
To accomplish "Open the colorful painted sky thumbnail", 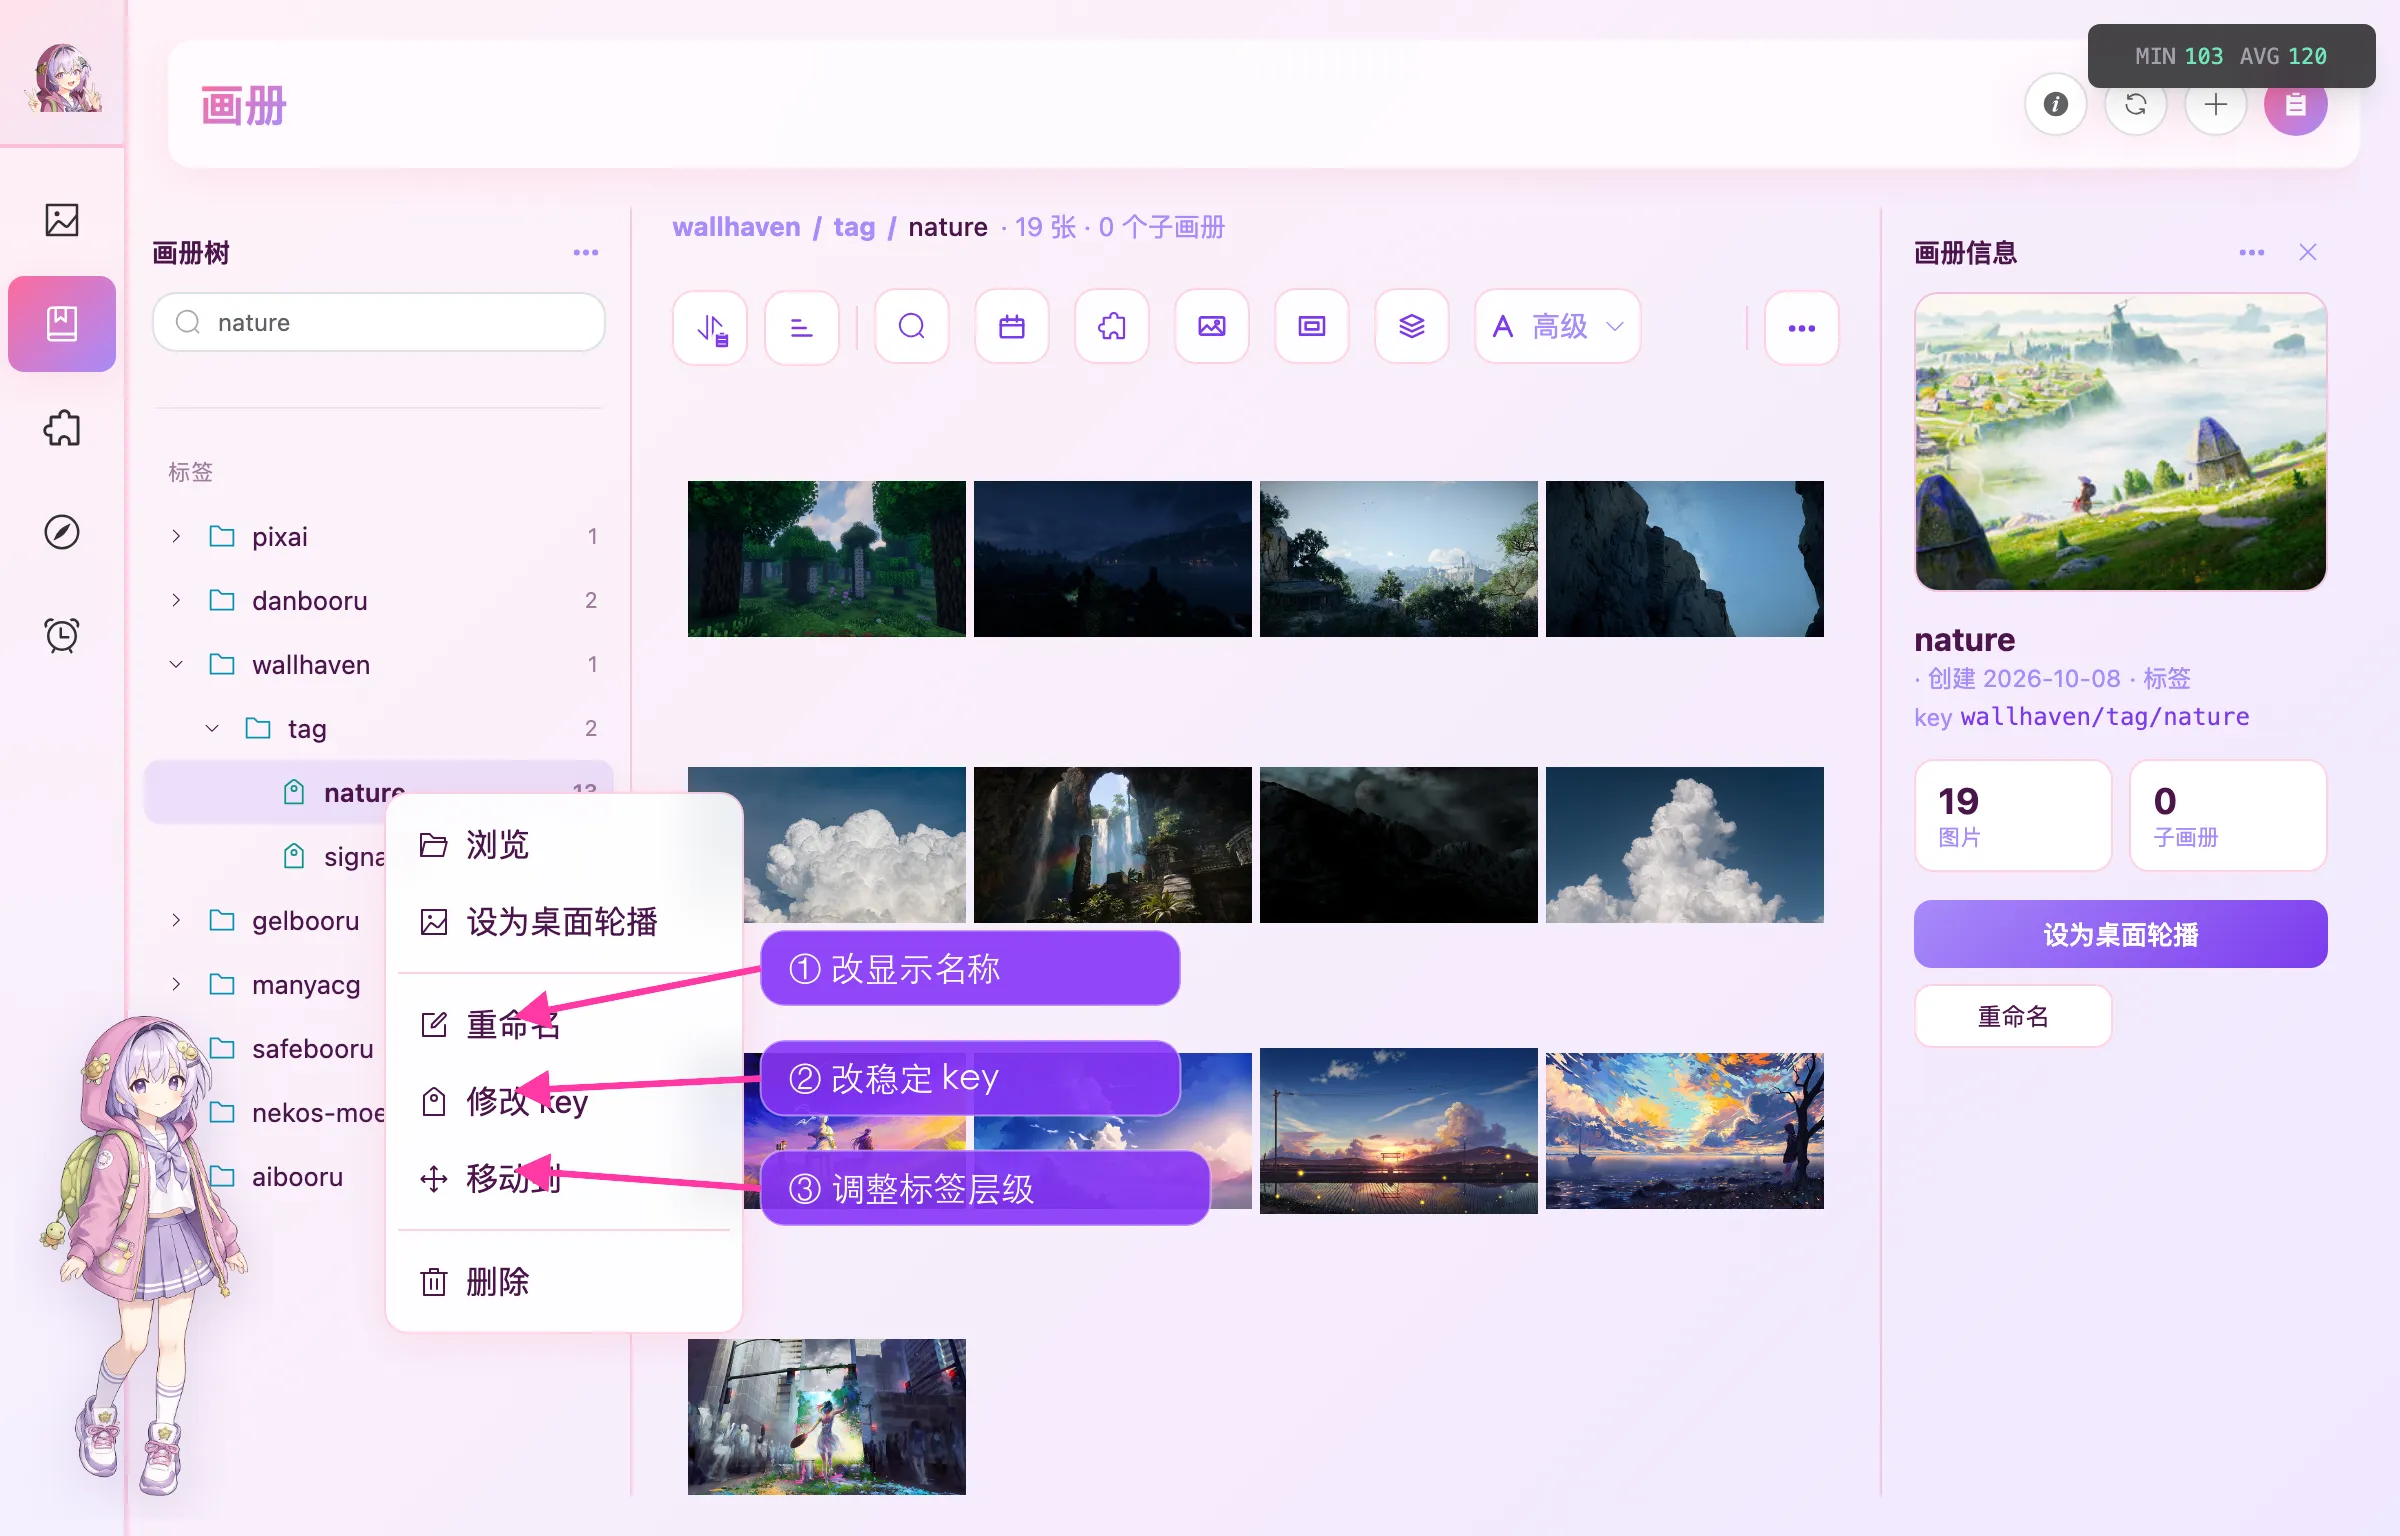I will [1685, 1131].
